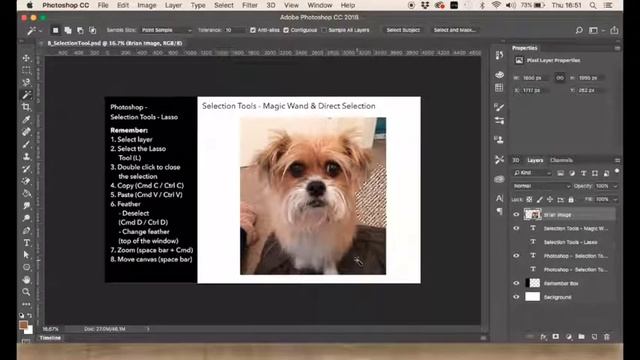Select the History Brush tool

pos(26,169)
